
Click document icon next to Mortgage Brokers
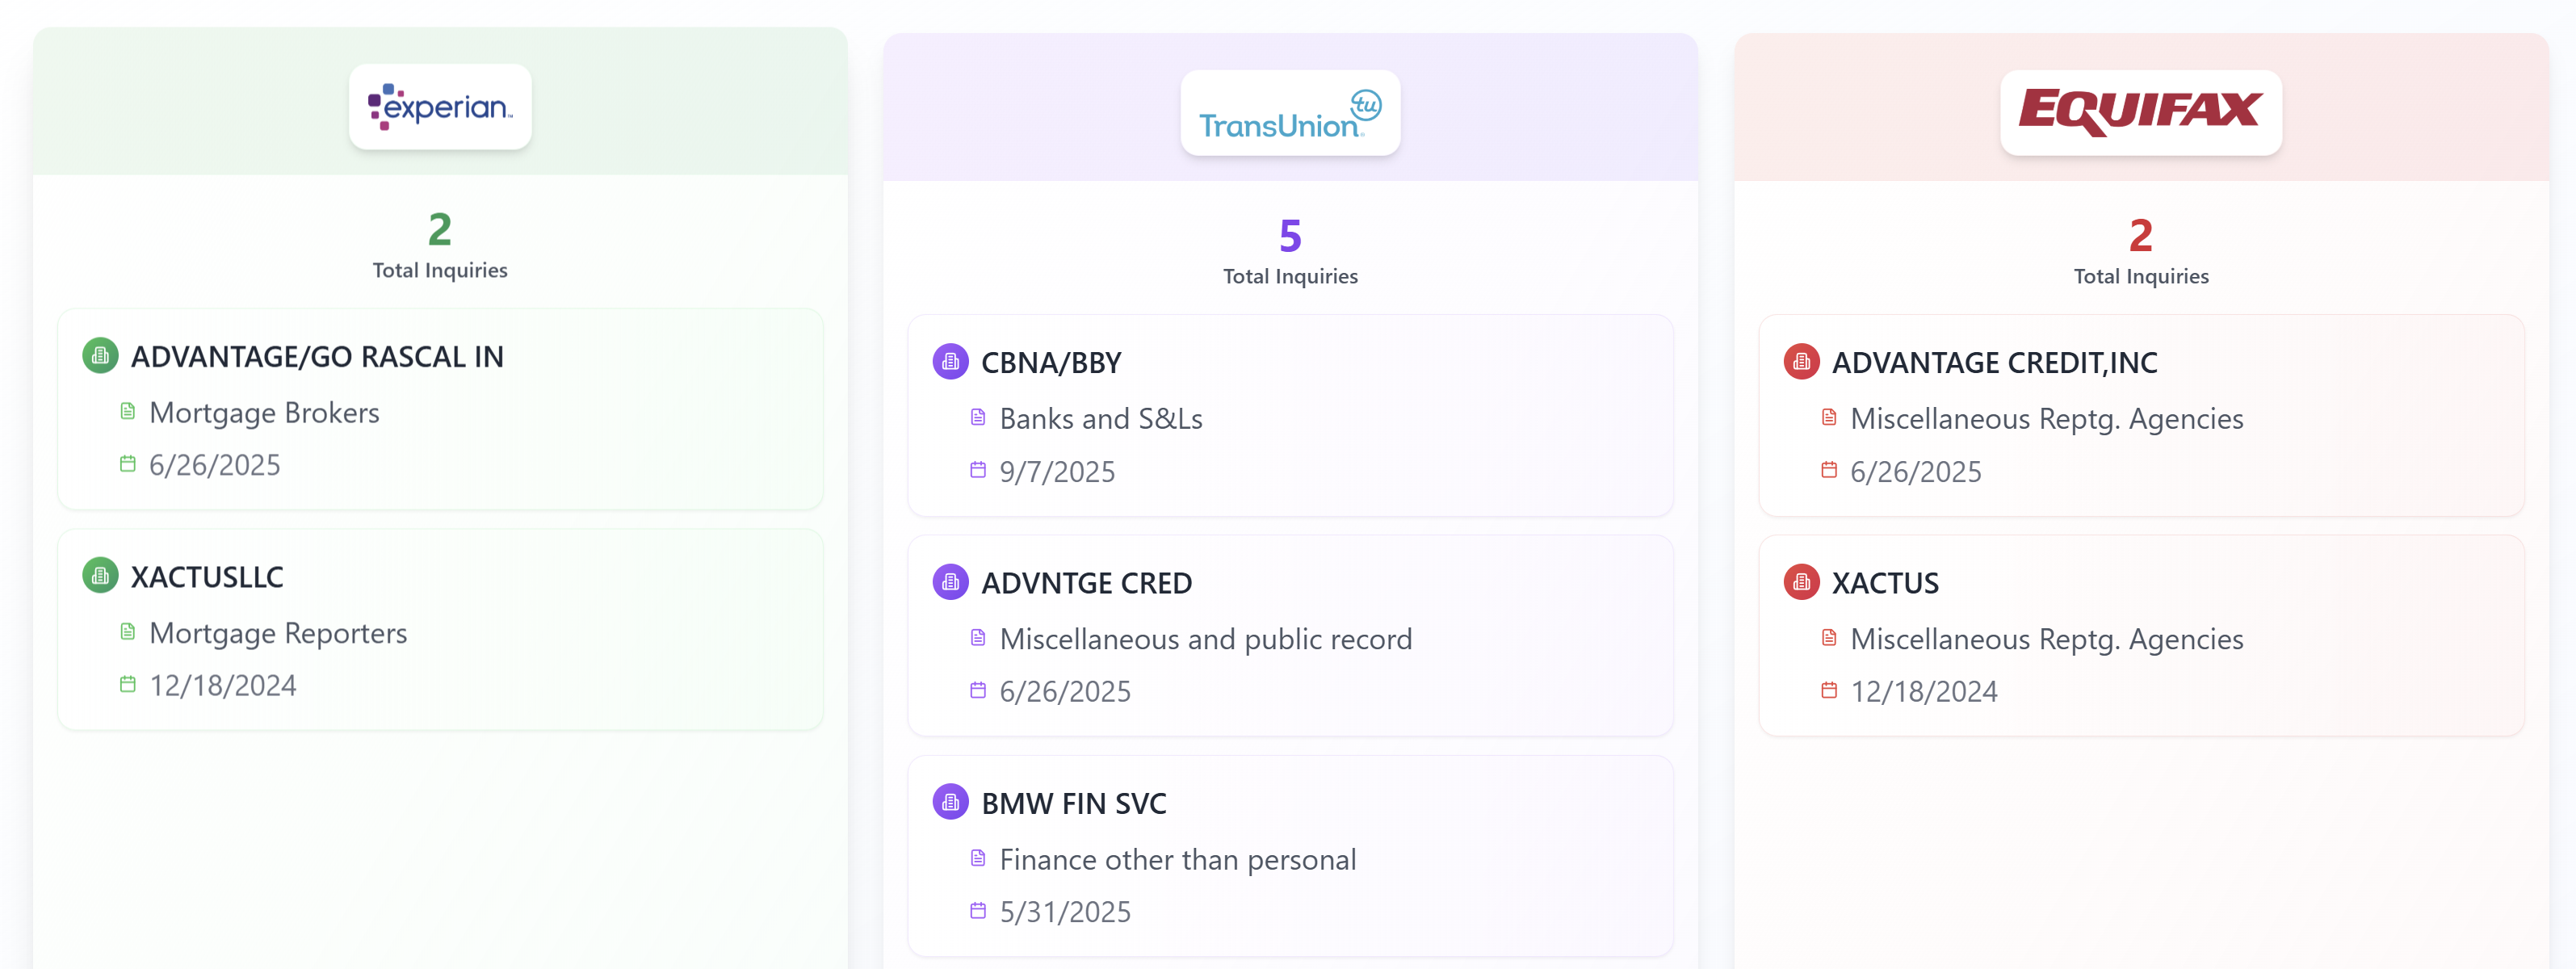pyautogui.click(x=128, y=411)
